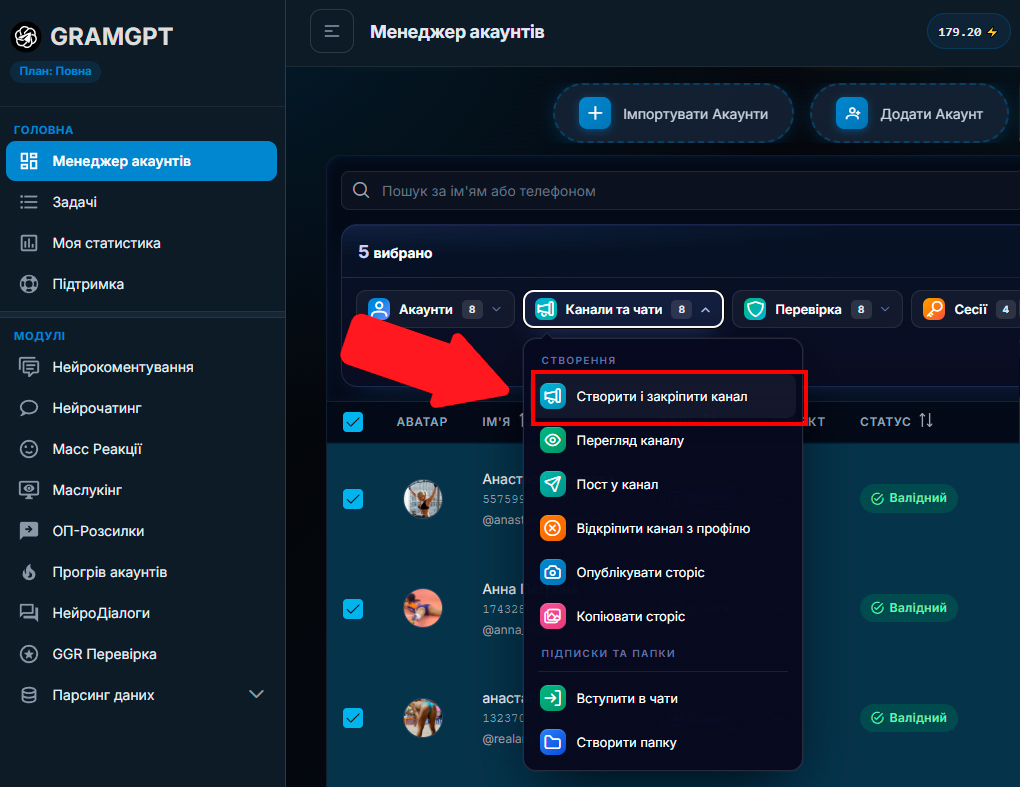Open the Перевірка dropdown
1020x787 pixels.
coord(817,309)
